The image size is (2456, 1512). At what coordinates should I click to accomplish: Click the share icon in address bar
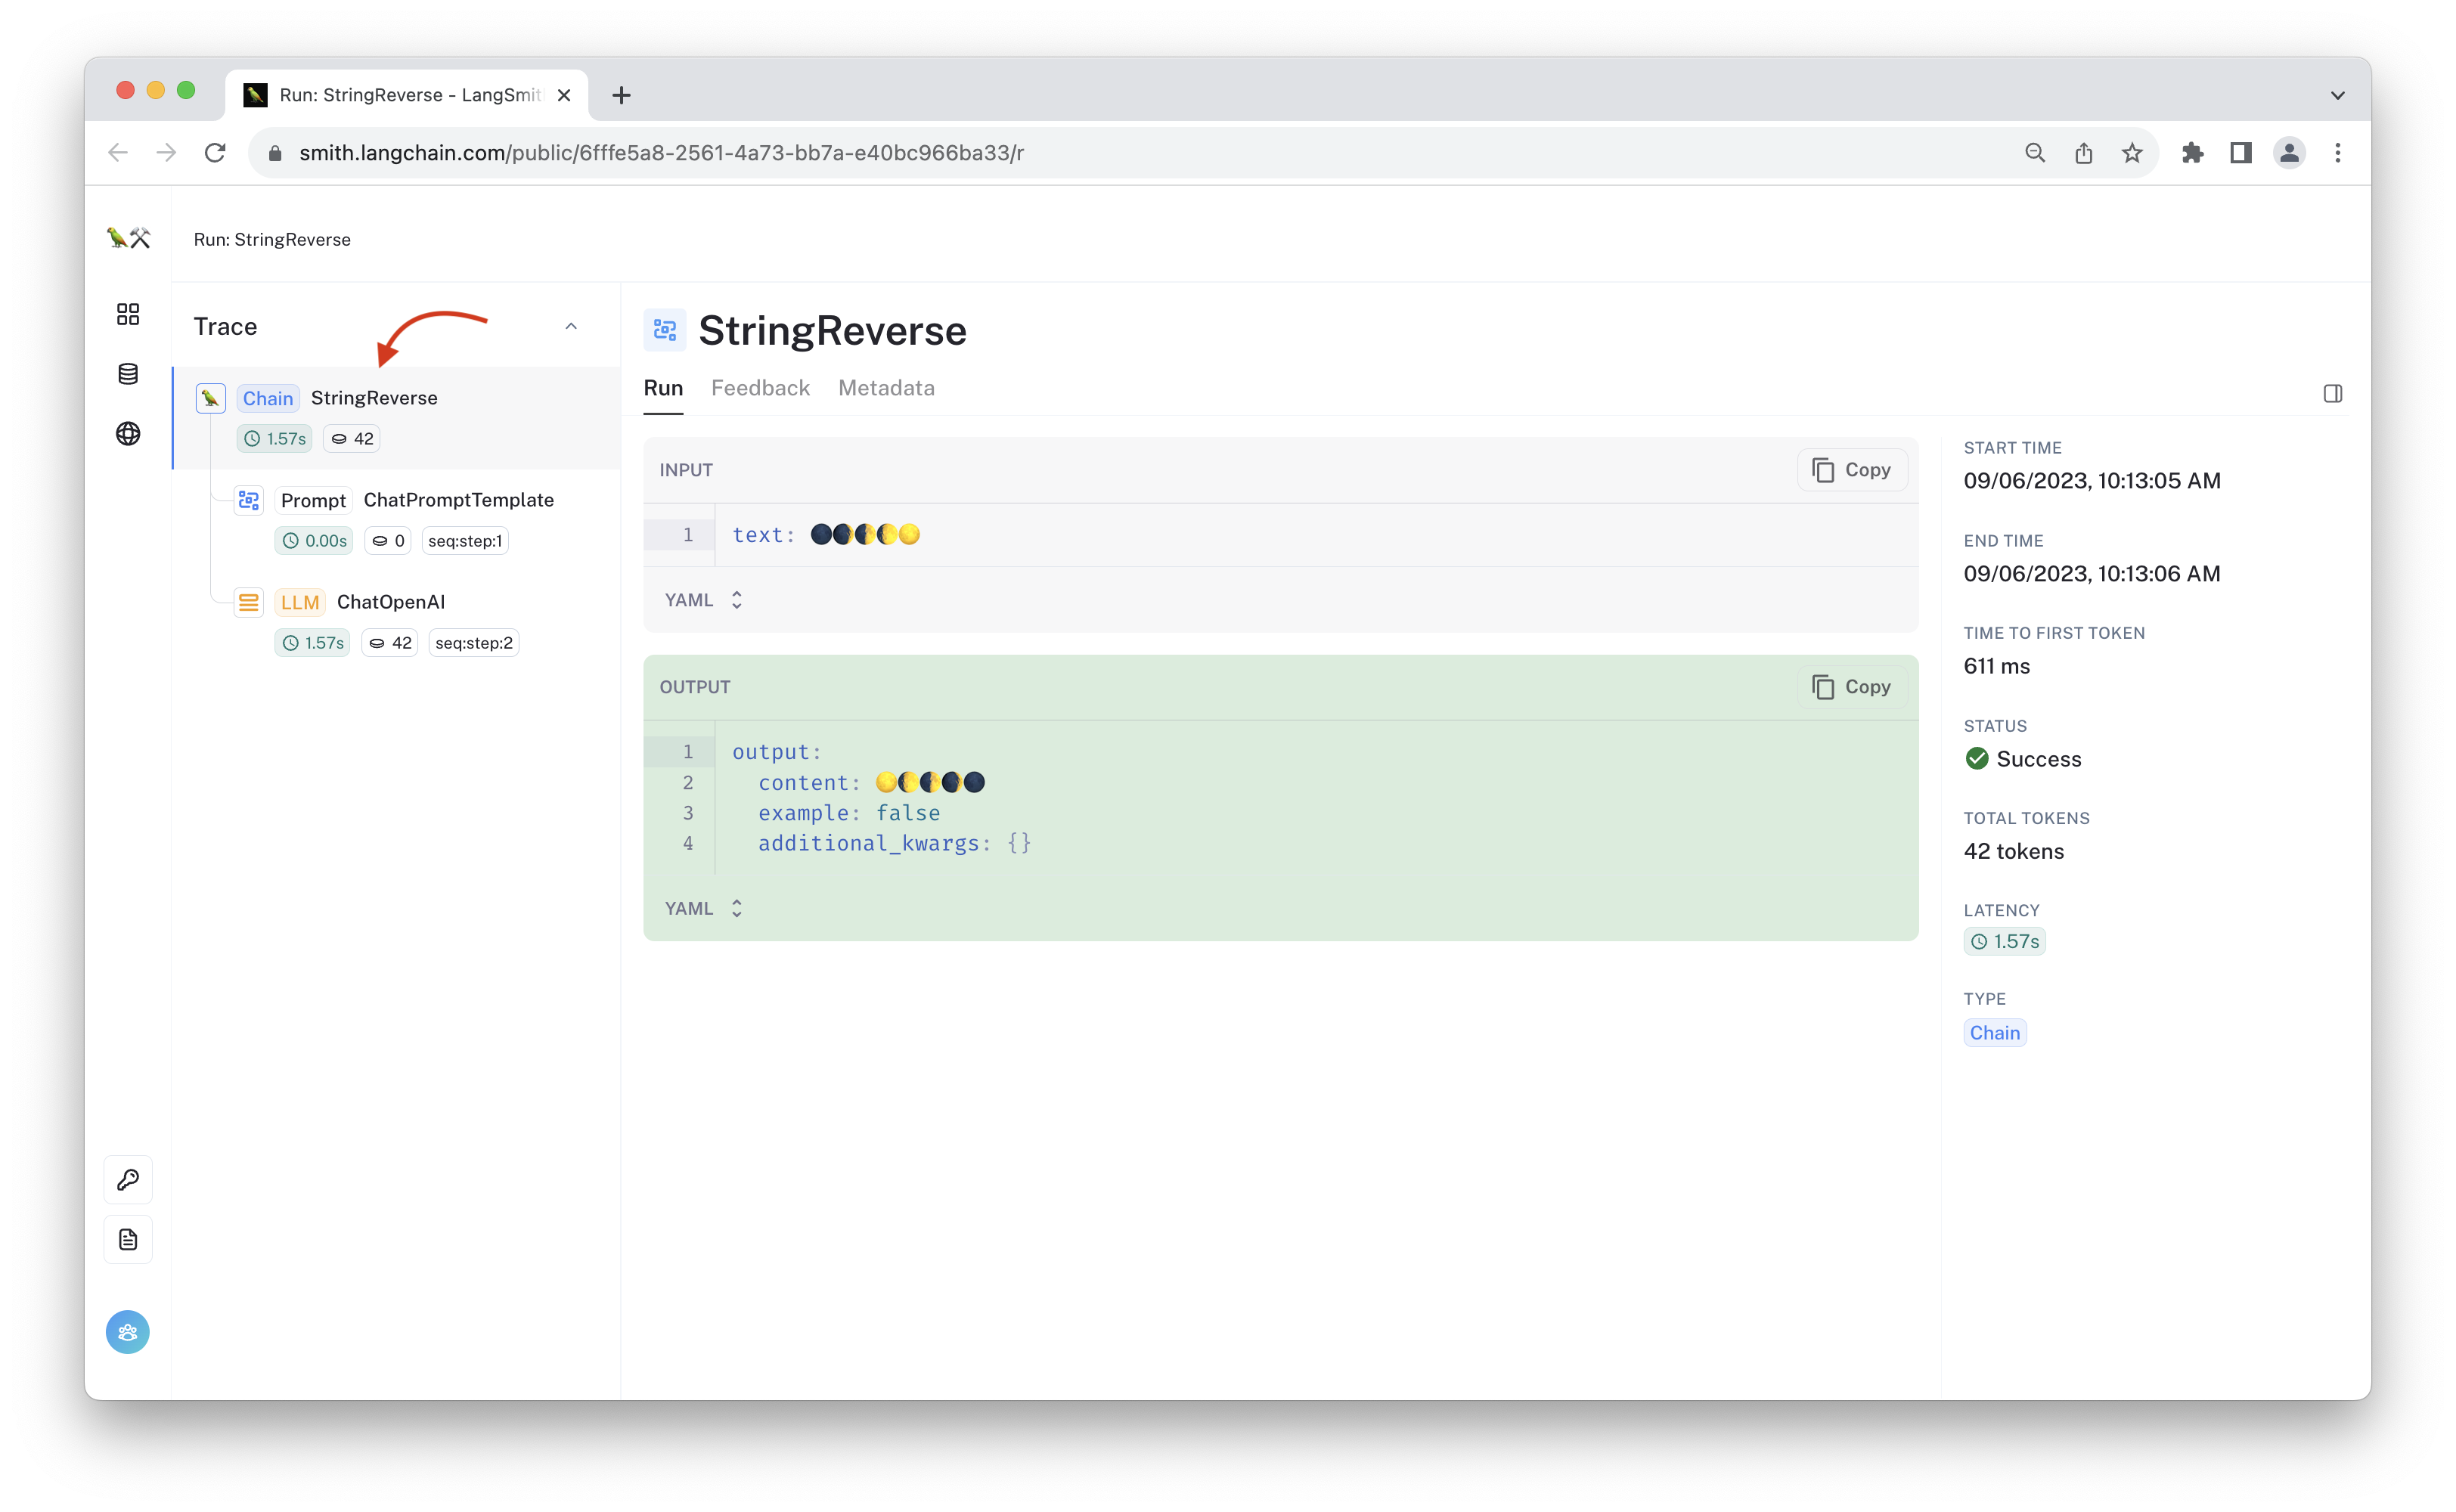point(2083,153)
